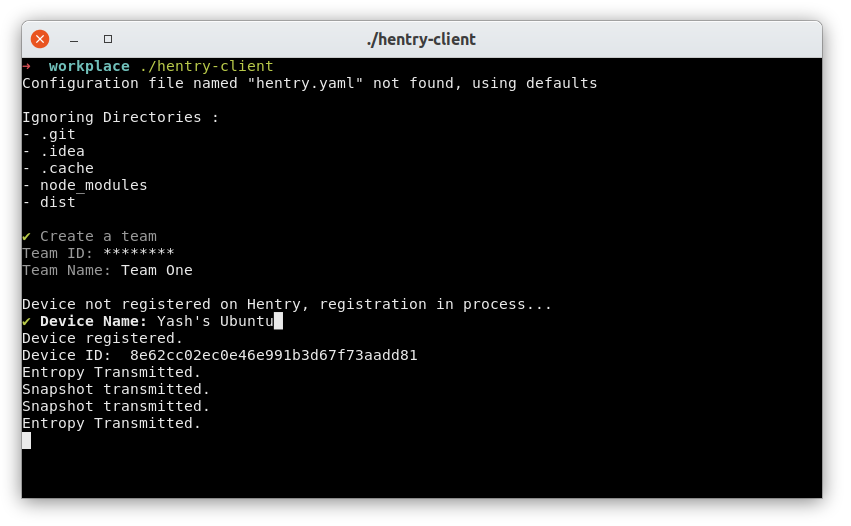
Task: Click the first 'Entropy Transmitted.' line
Action: pos(111,372)
